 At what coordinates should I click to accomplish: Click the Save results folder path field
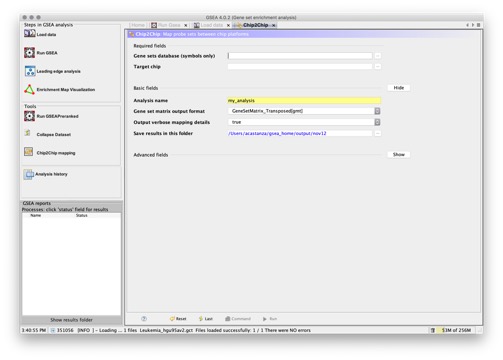[x=300, y=133]
